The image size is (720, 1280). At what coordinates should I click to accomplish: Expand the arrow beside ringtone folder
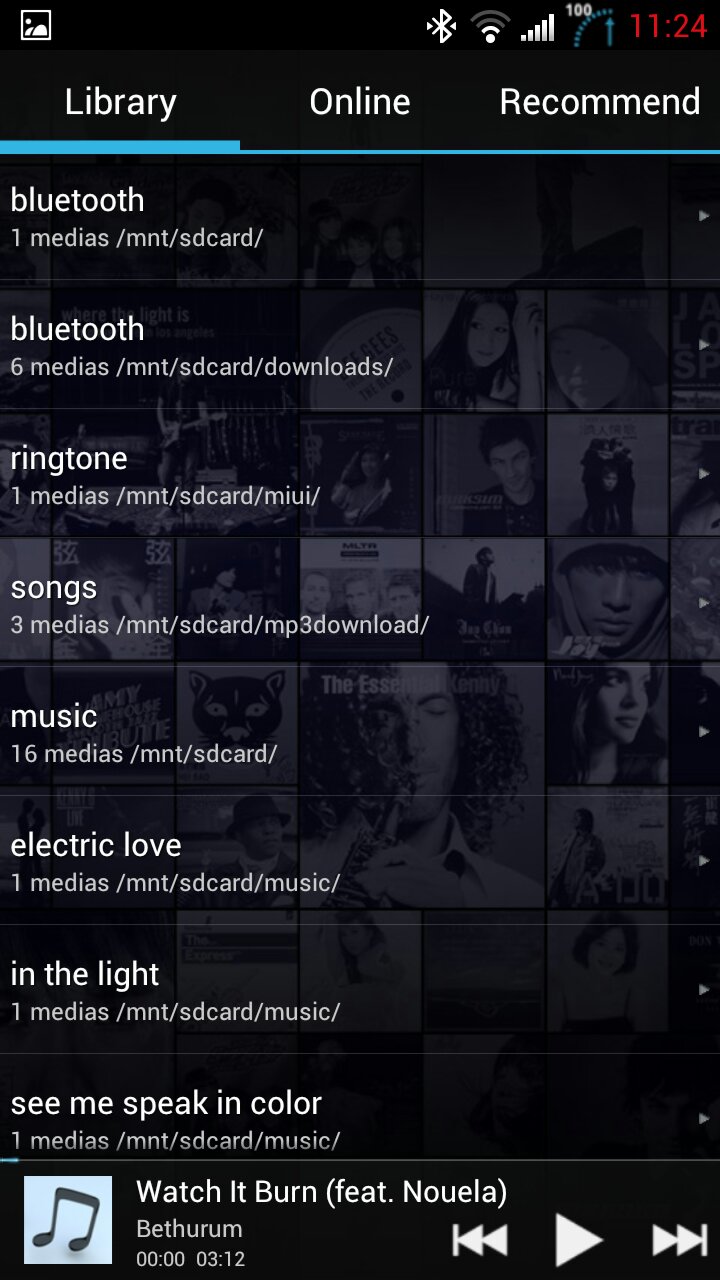pos(704,474)
